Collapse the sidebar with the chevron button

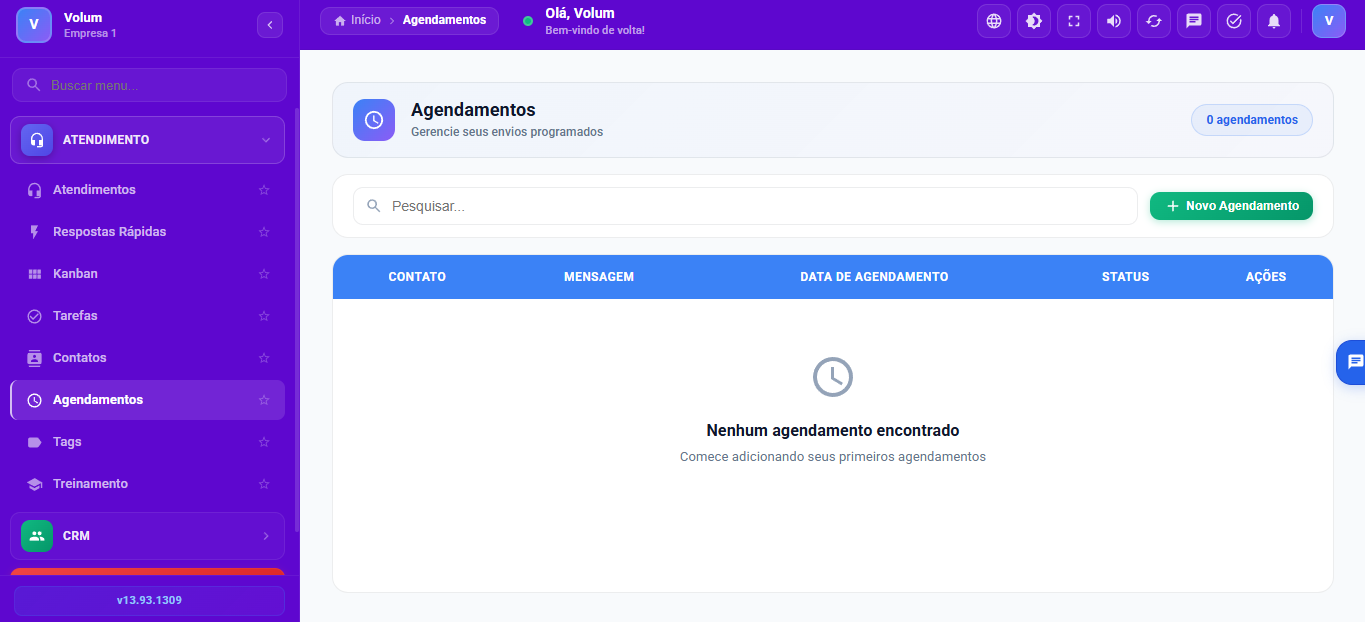270,25
